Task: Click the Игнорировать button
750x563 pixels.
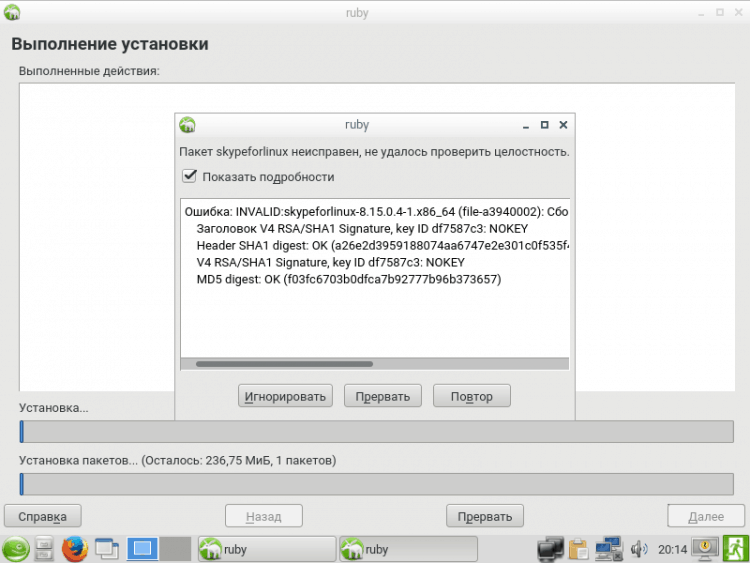Action: point(286,396)
